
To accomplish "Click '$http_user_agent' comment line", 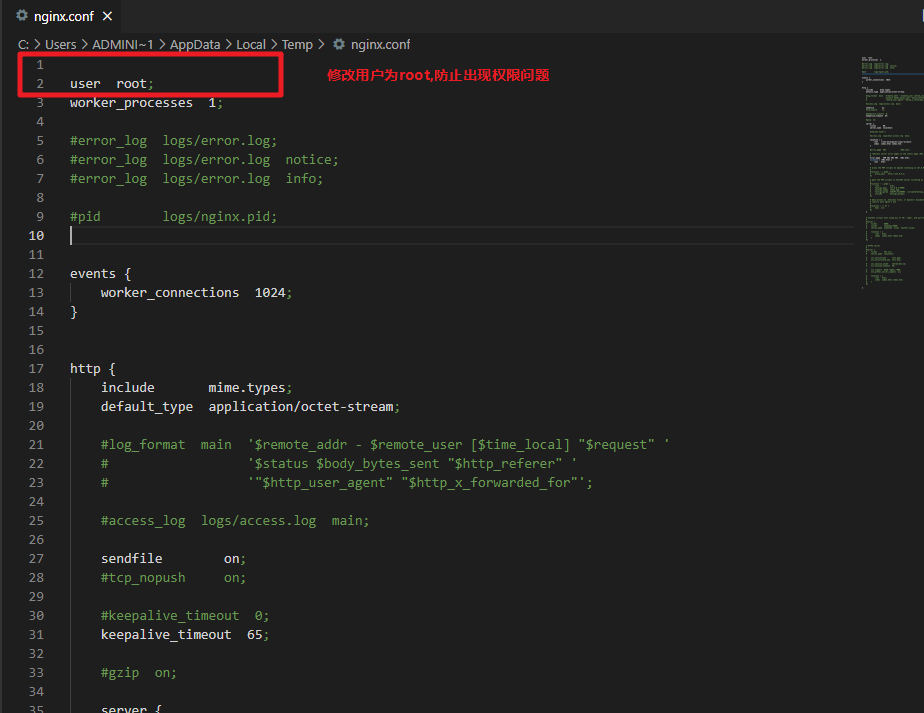I will [x=346, y=483].
